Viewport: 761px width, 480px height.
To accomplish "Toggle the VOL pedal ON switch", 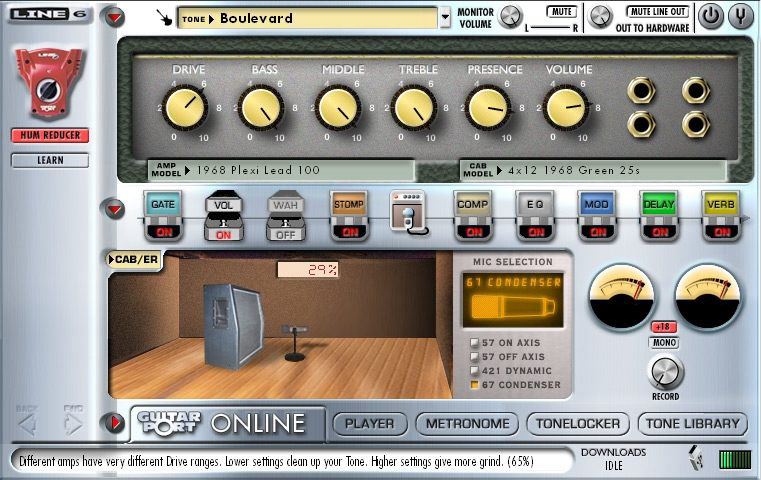I will click(x=223, y=235).
